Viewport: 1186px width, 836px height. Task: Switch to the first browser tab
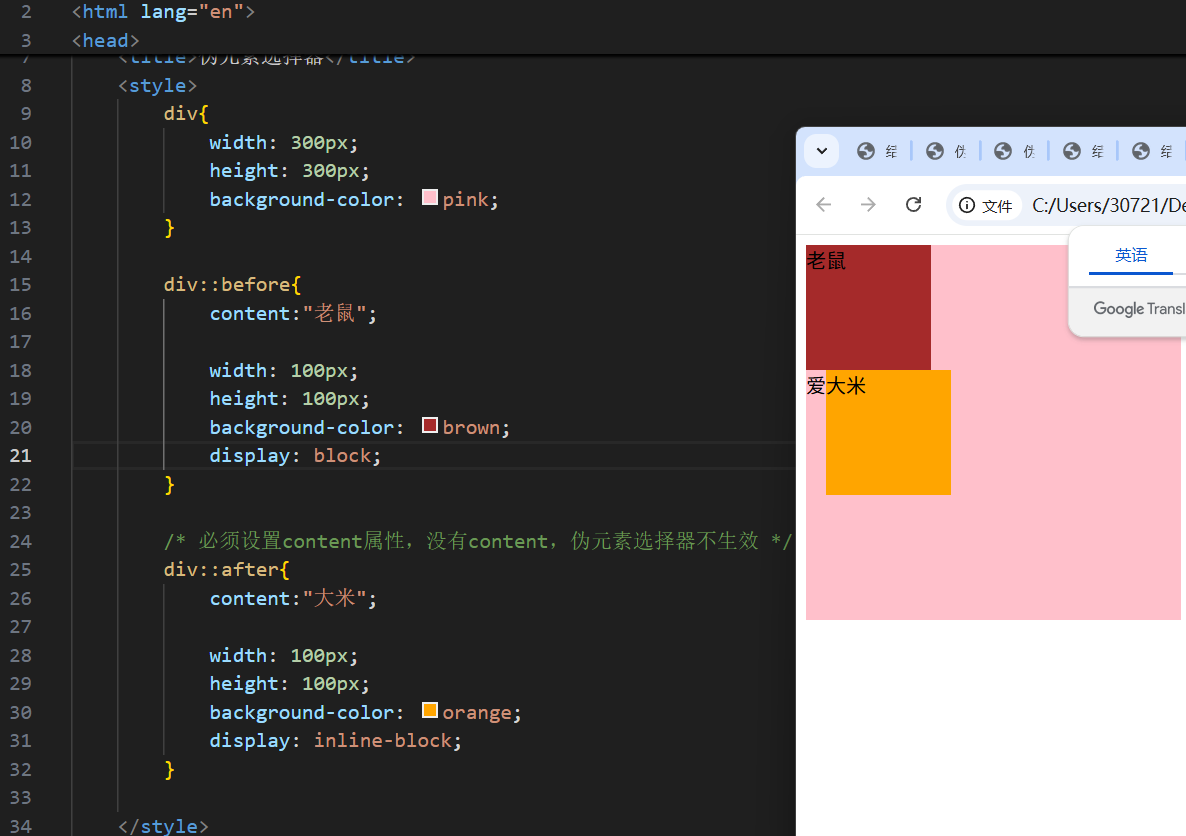coord(877,151)
